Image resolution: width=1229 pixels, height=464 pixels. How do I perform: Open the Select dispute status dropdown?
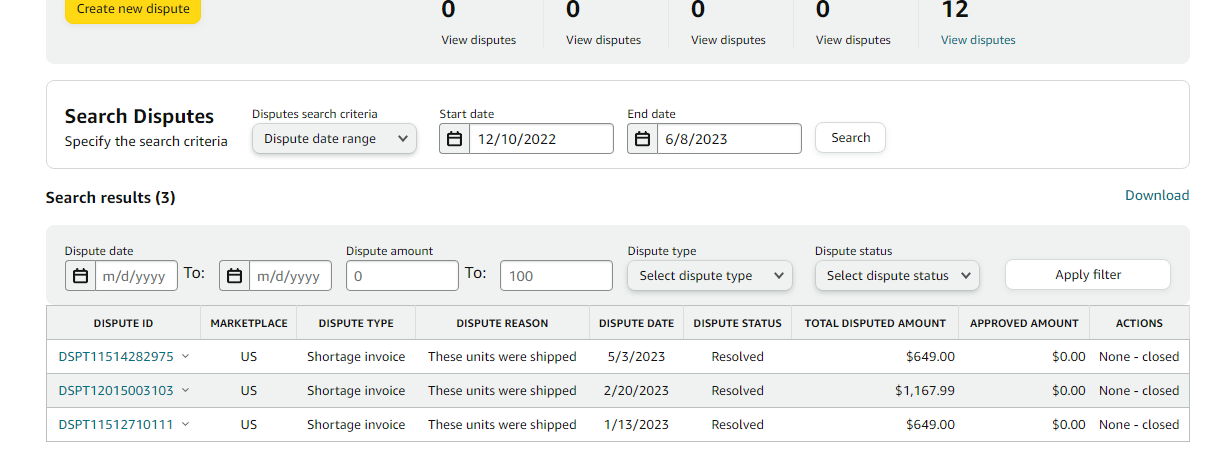point(897,276)
